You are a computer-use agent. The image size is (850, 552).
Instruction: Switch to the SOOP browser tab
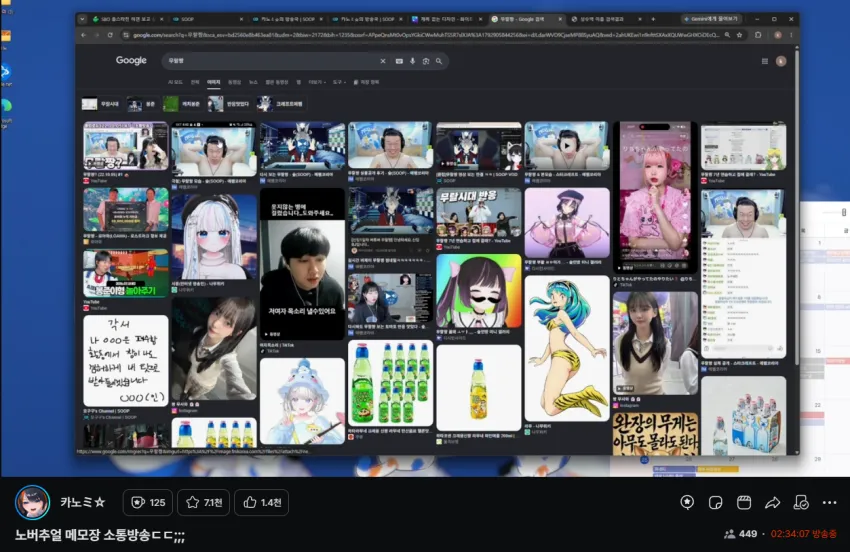point(206,19)
